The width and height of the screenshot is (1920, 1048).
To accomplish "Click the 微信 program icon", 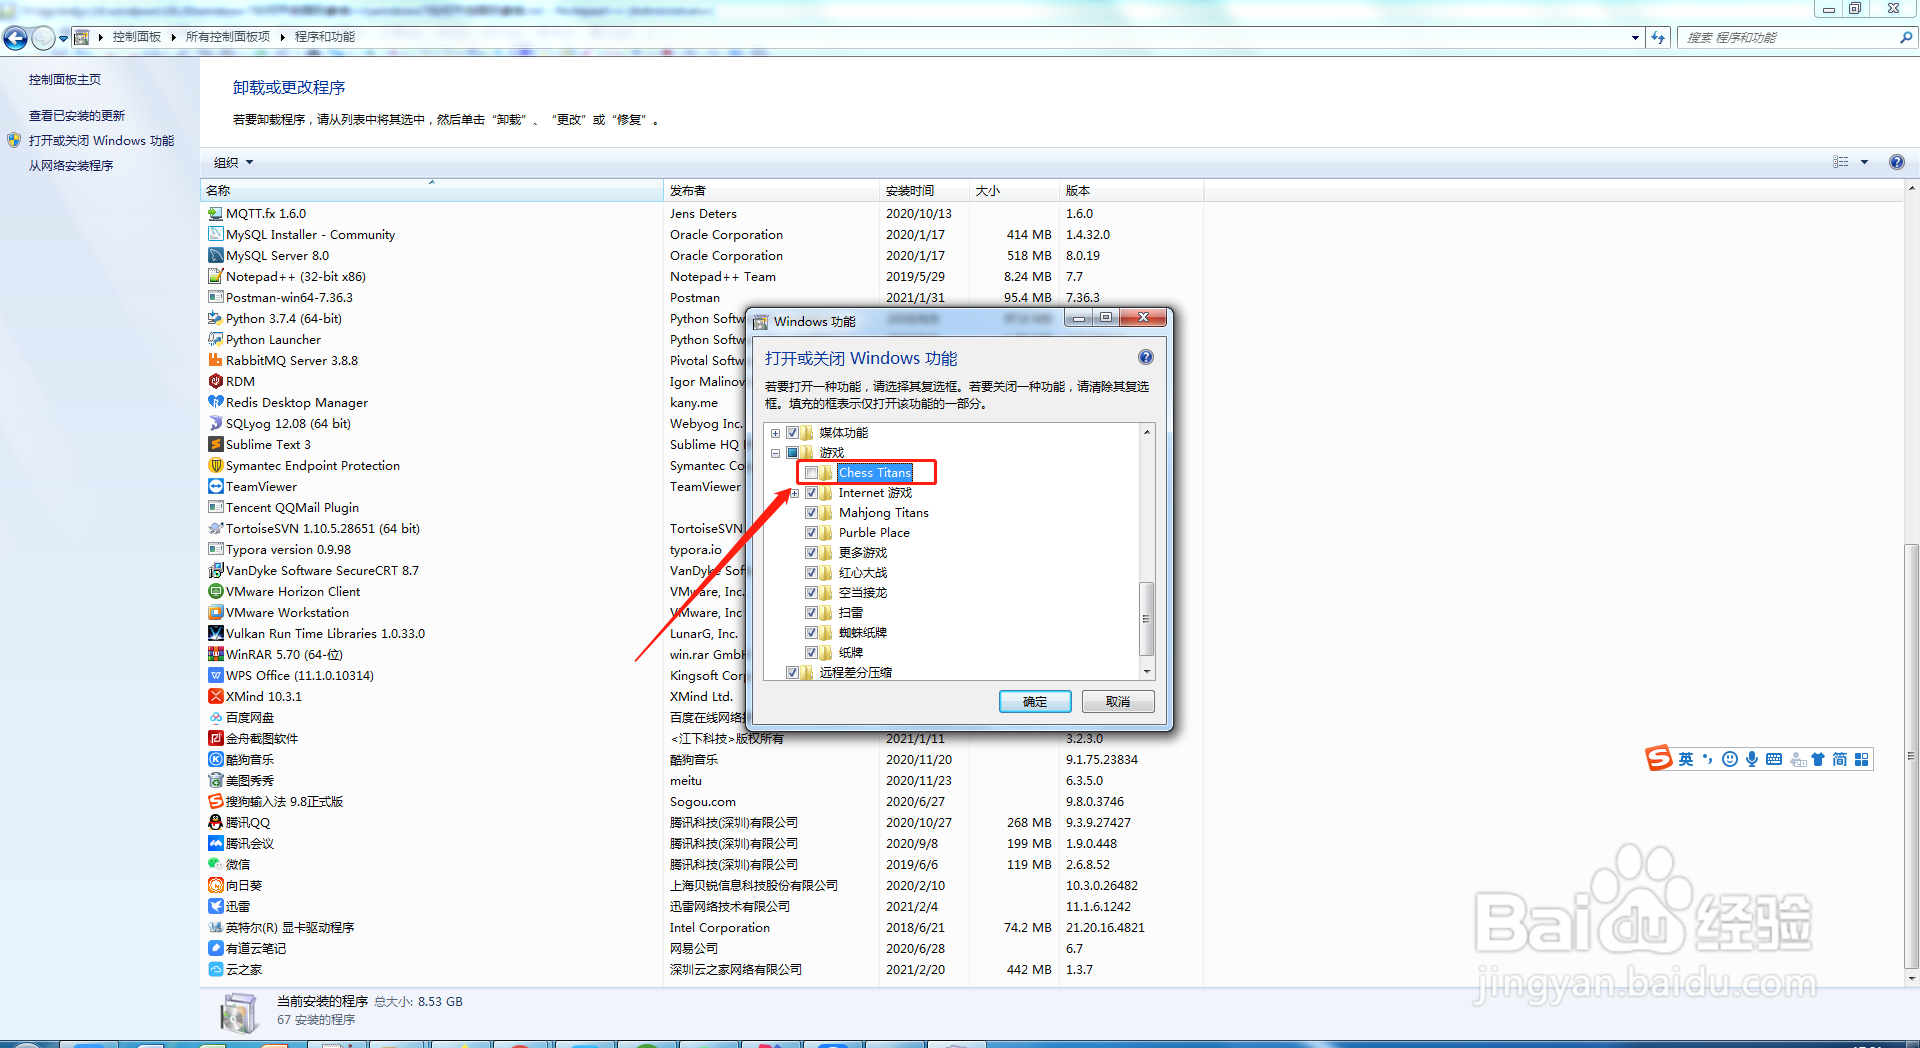I will (215, 865).
